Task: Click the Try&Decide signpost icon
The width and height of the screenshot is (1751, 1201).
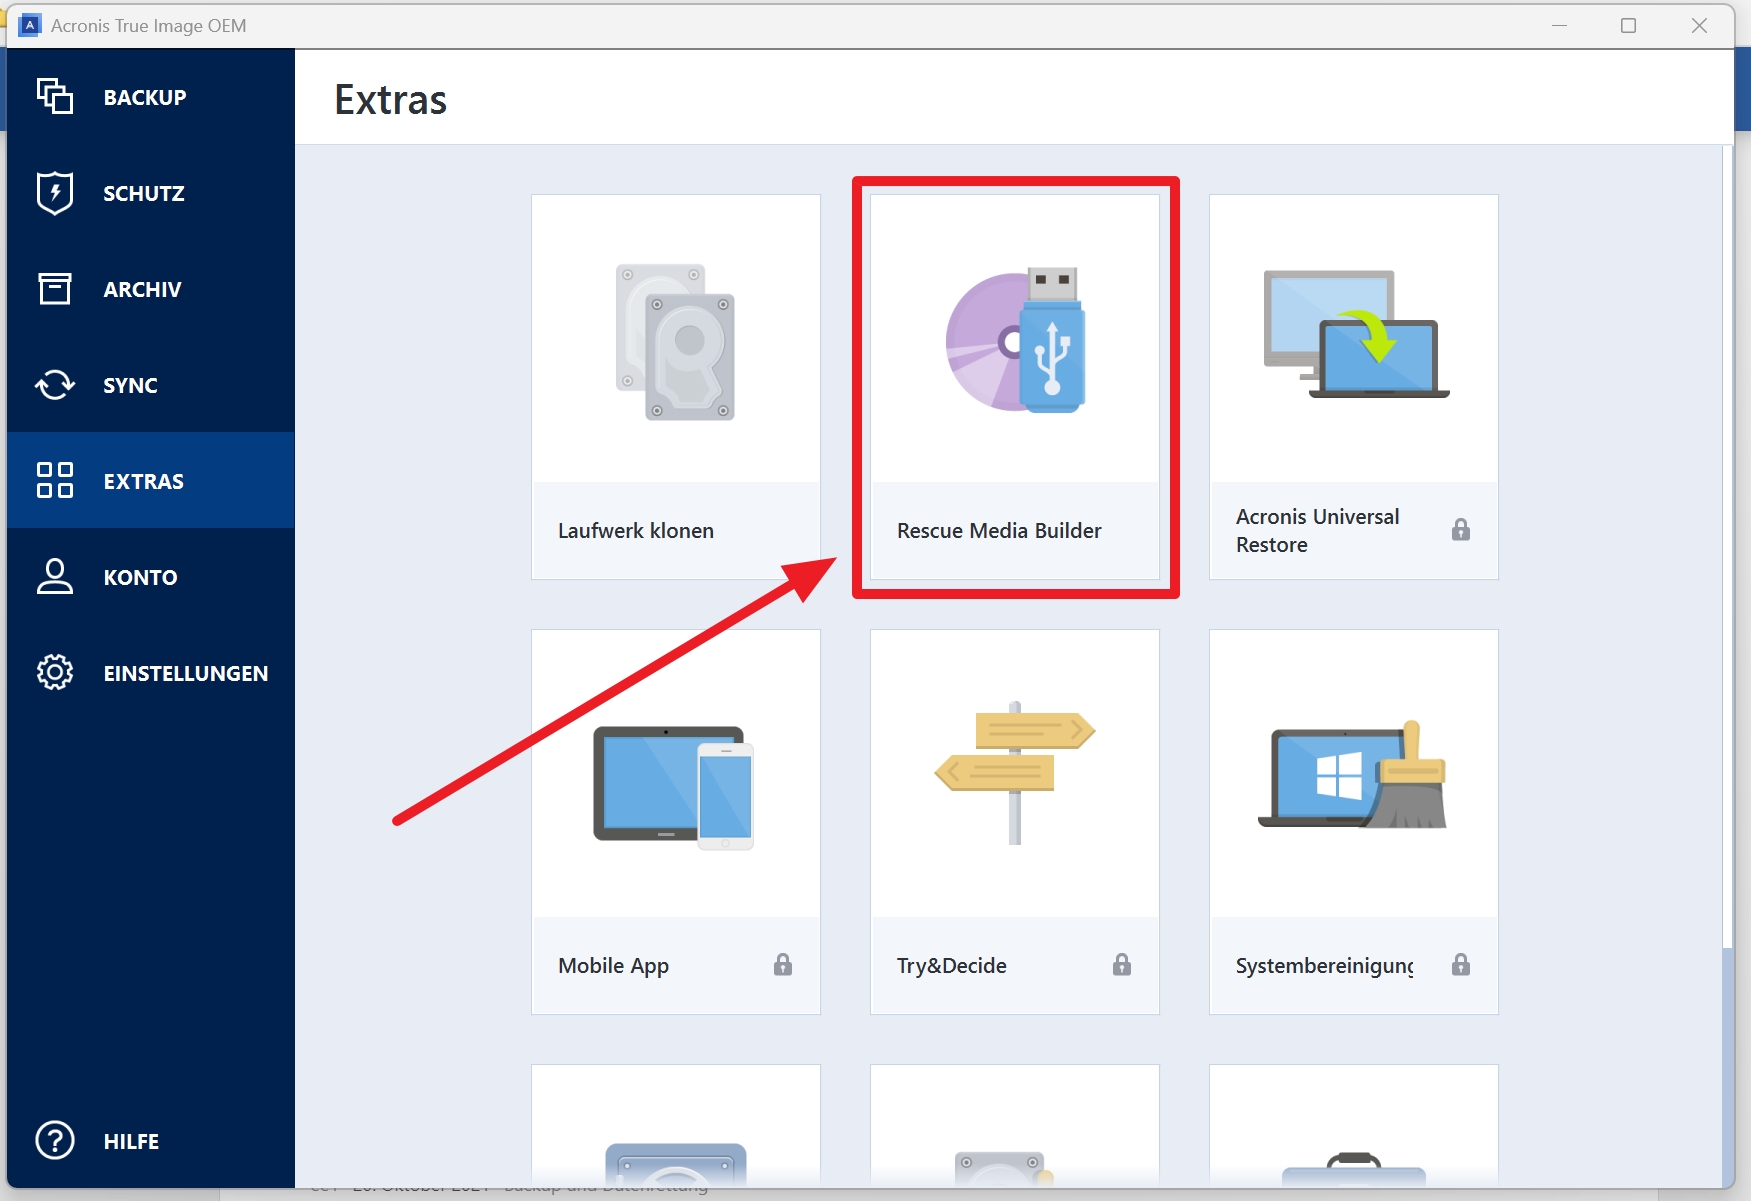Action: (x=1015, y=772)
